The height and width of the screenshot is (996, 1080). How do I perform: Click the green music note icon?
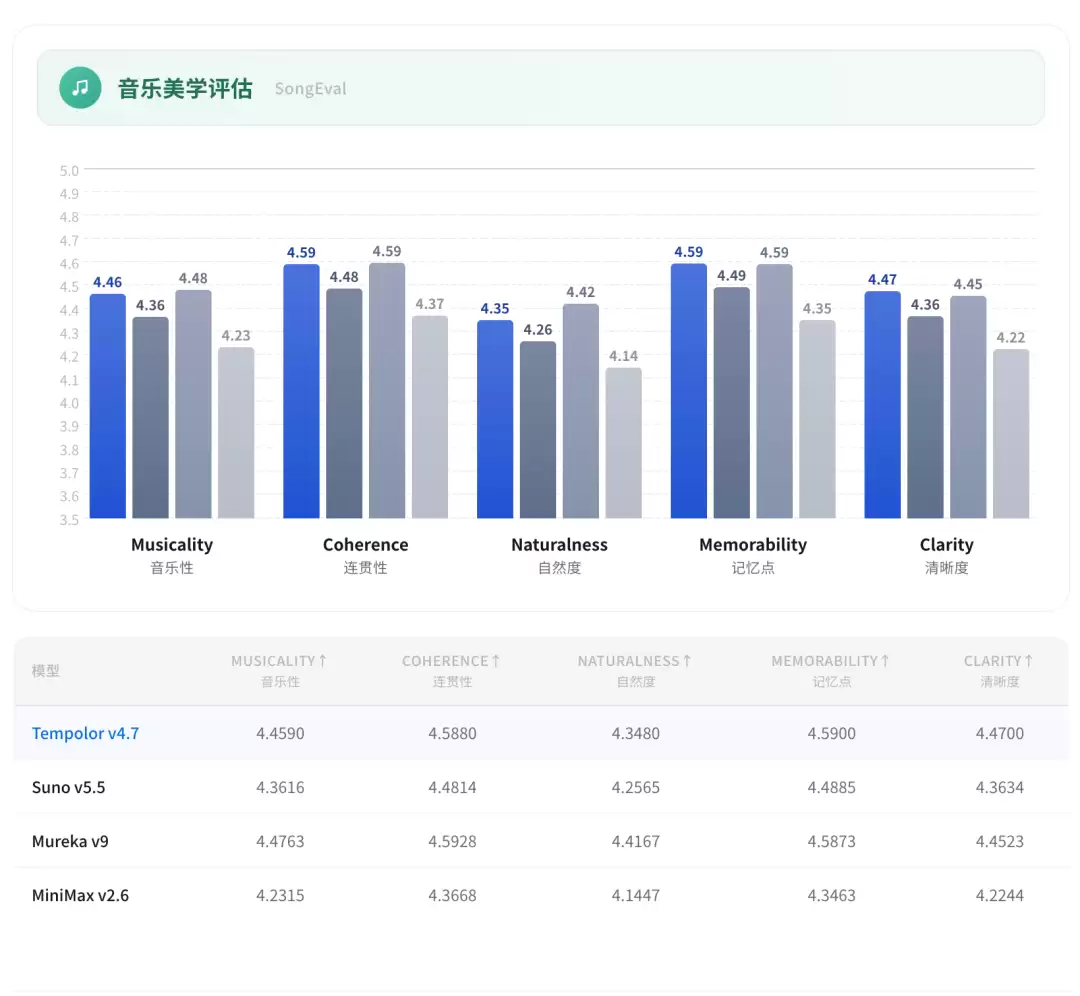click(80, 87)
